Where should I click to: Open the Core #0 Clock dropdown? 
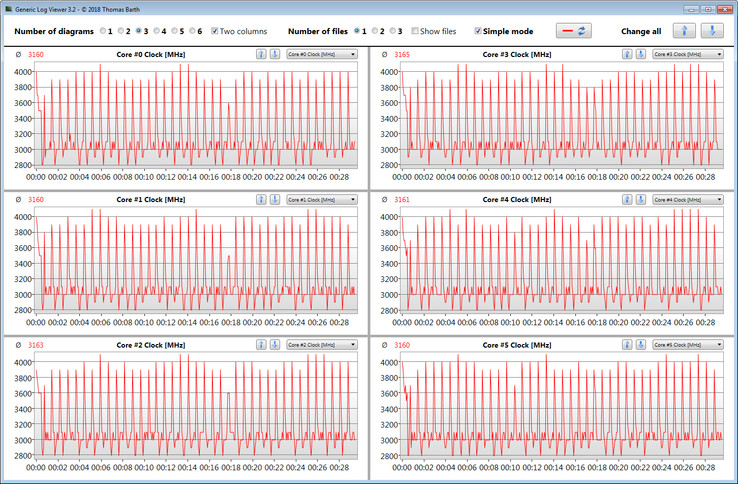click(x=321, y=54)
